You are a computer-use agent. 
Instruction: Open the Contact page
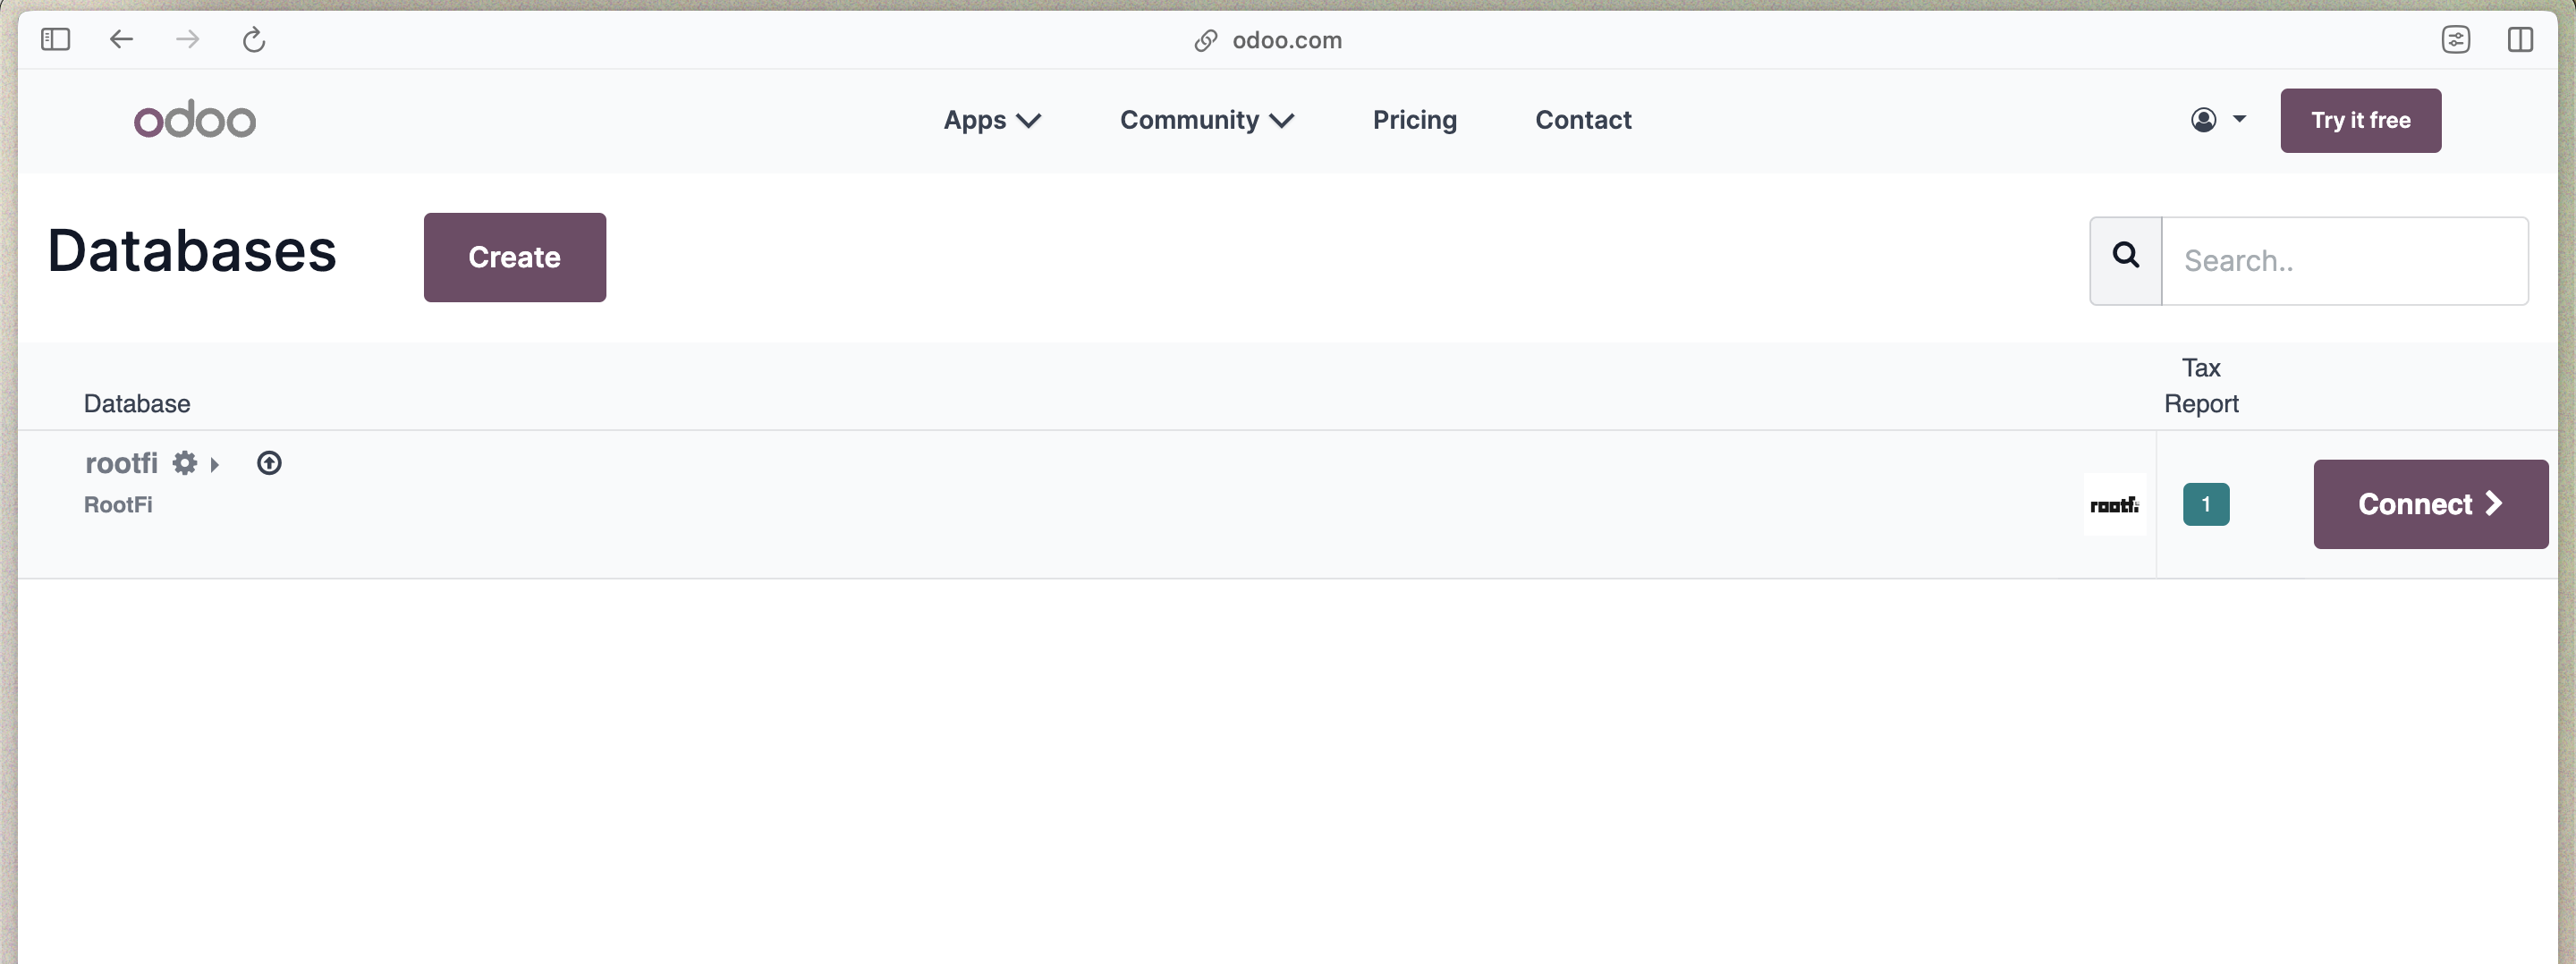pos(1583,120)
